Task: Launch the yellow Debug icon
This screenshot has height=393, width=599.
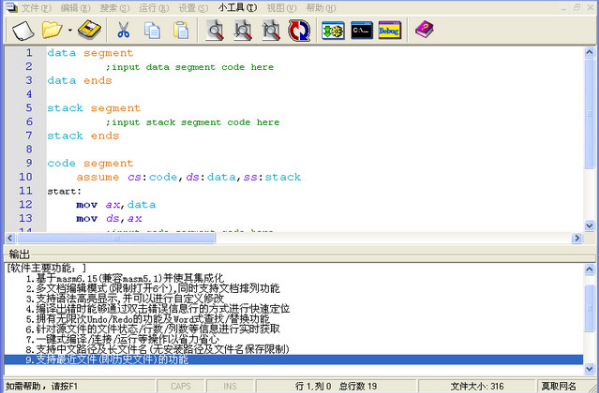Action: 390,30
